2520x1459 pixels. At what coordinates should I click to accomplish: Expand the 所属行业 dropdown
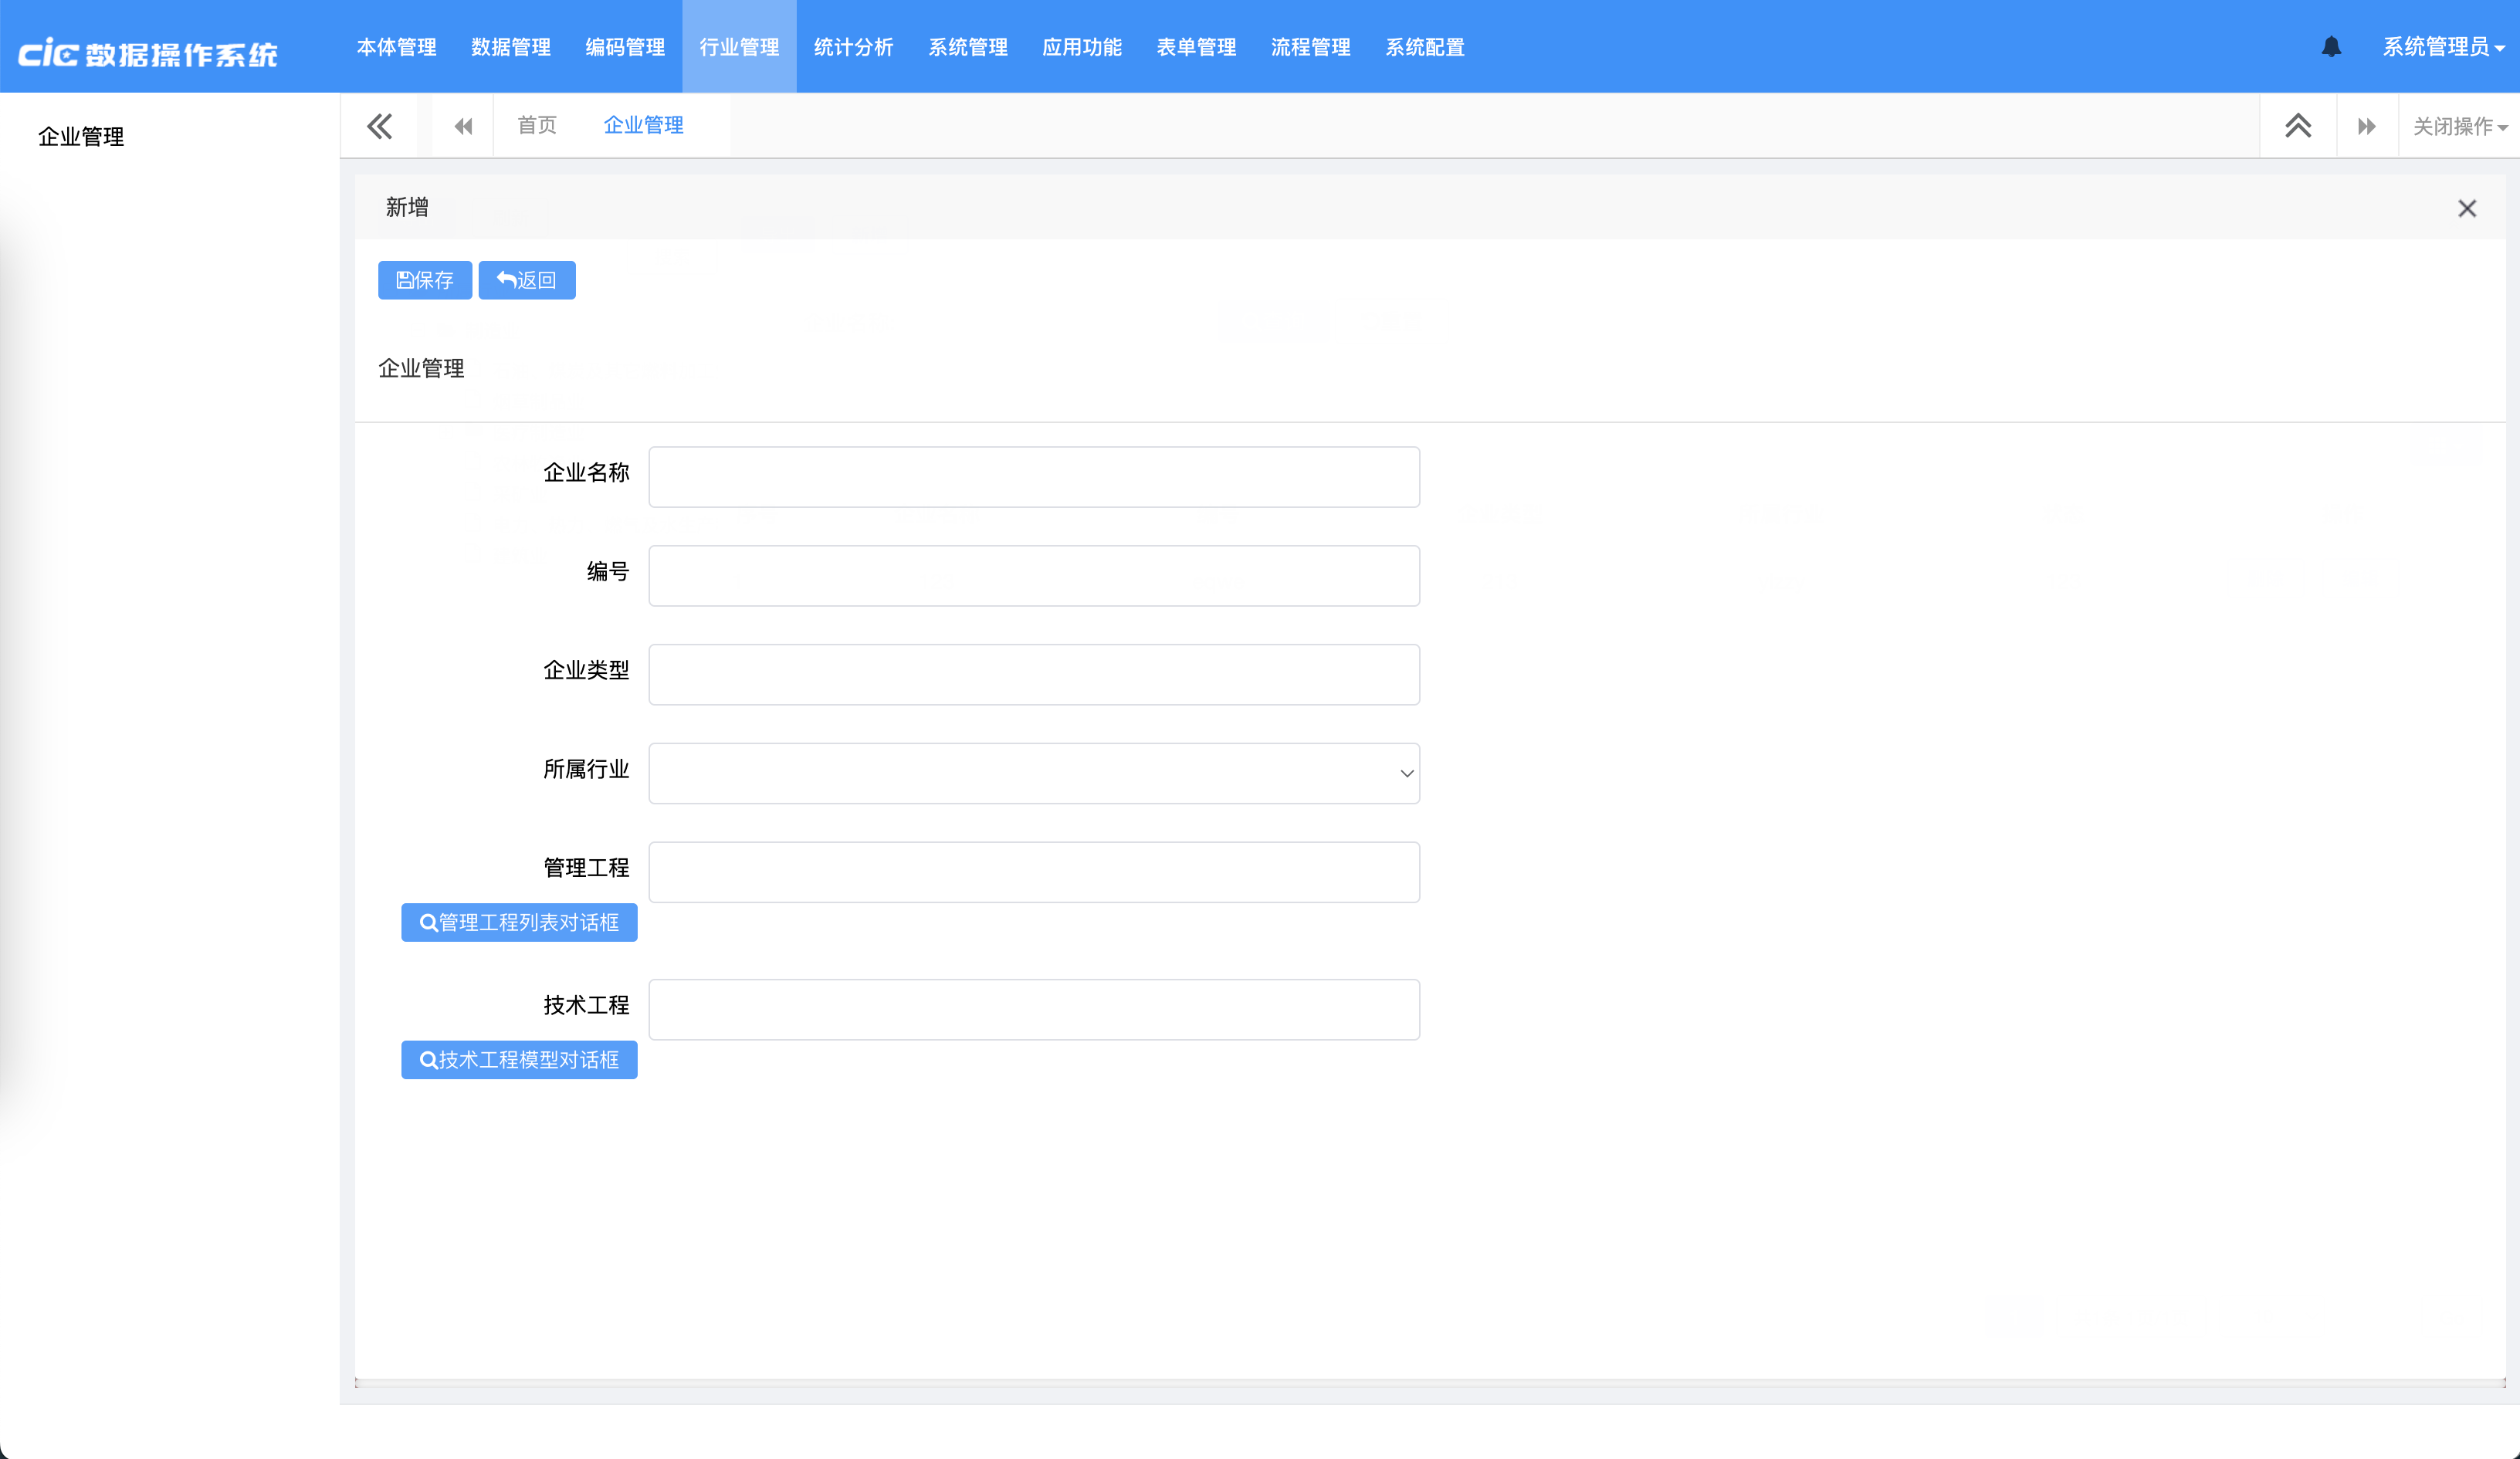[1034, 773]
